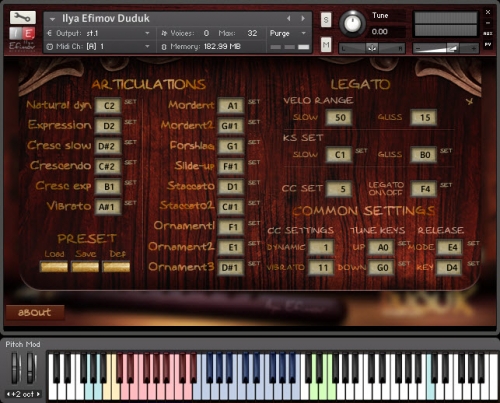Toggle the Solo S button
This screenshot has height=403, width=500.
coord(326,20)
